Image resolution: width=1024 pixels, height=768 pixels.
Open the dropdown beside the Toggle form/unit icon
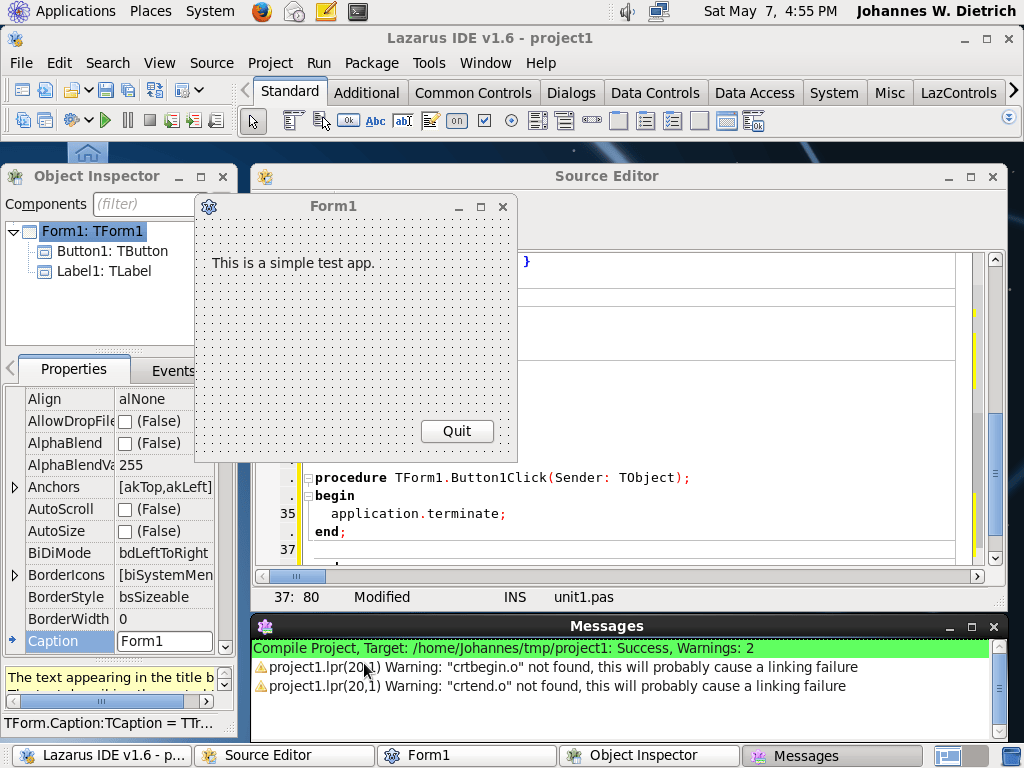click(x=199, y=90)
